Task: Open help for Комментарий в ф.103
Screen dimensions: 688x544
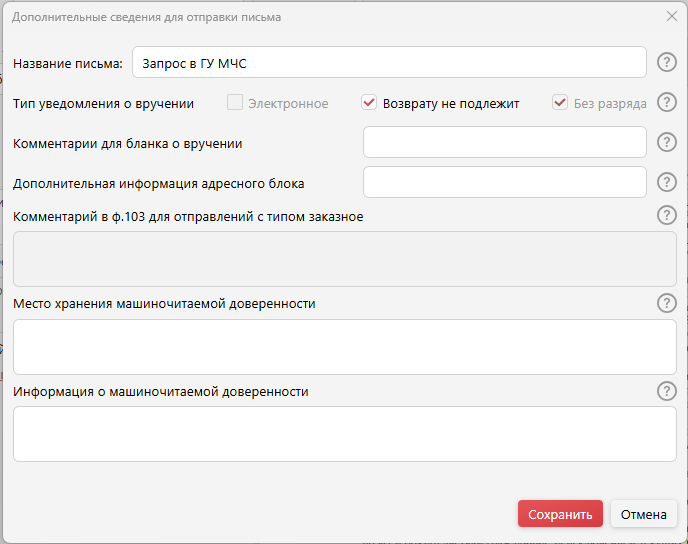Action: tap(667, 216)
